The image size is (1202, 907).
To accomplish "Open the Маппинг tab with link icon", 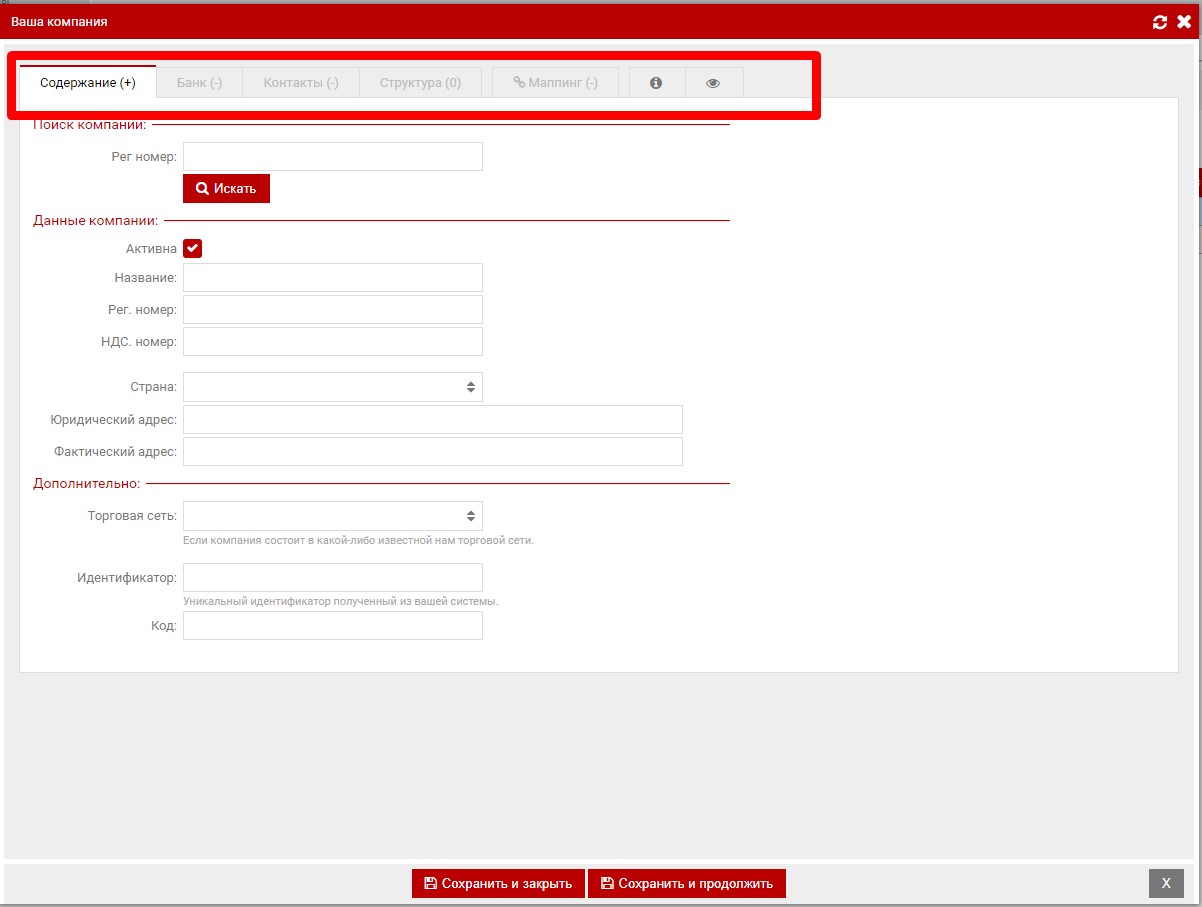I will coord(555,83).
